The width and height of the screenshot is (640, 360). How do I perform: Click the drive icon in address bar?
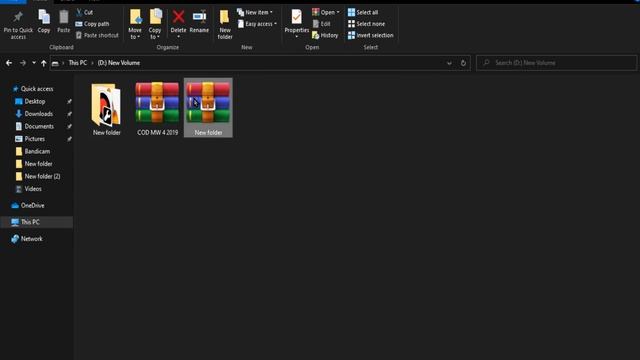[x=55, y=63]
